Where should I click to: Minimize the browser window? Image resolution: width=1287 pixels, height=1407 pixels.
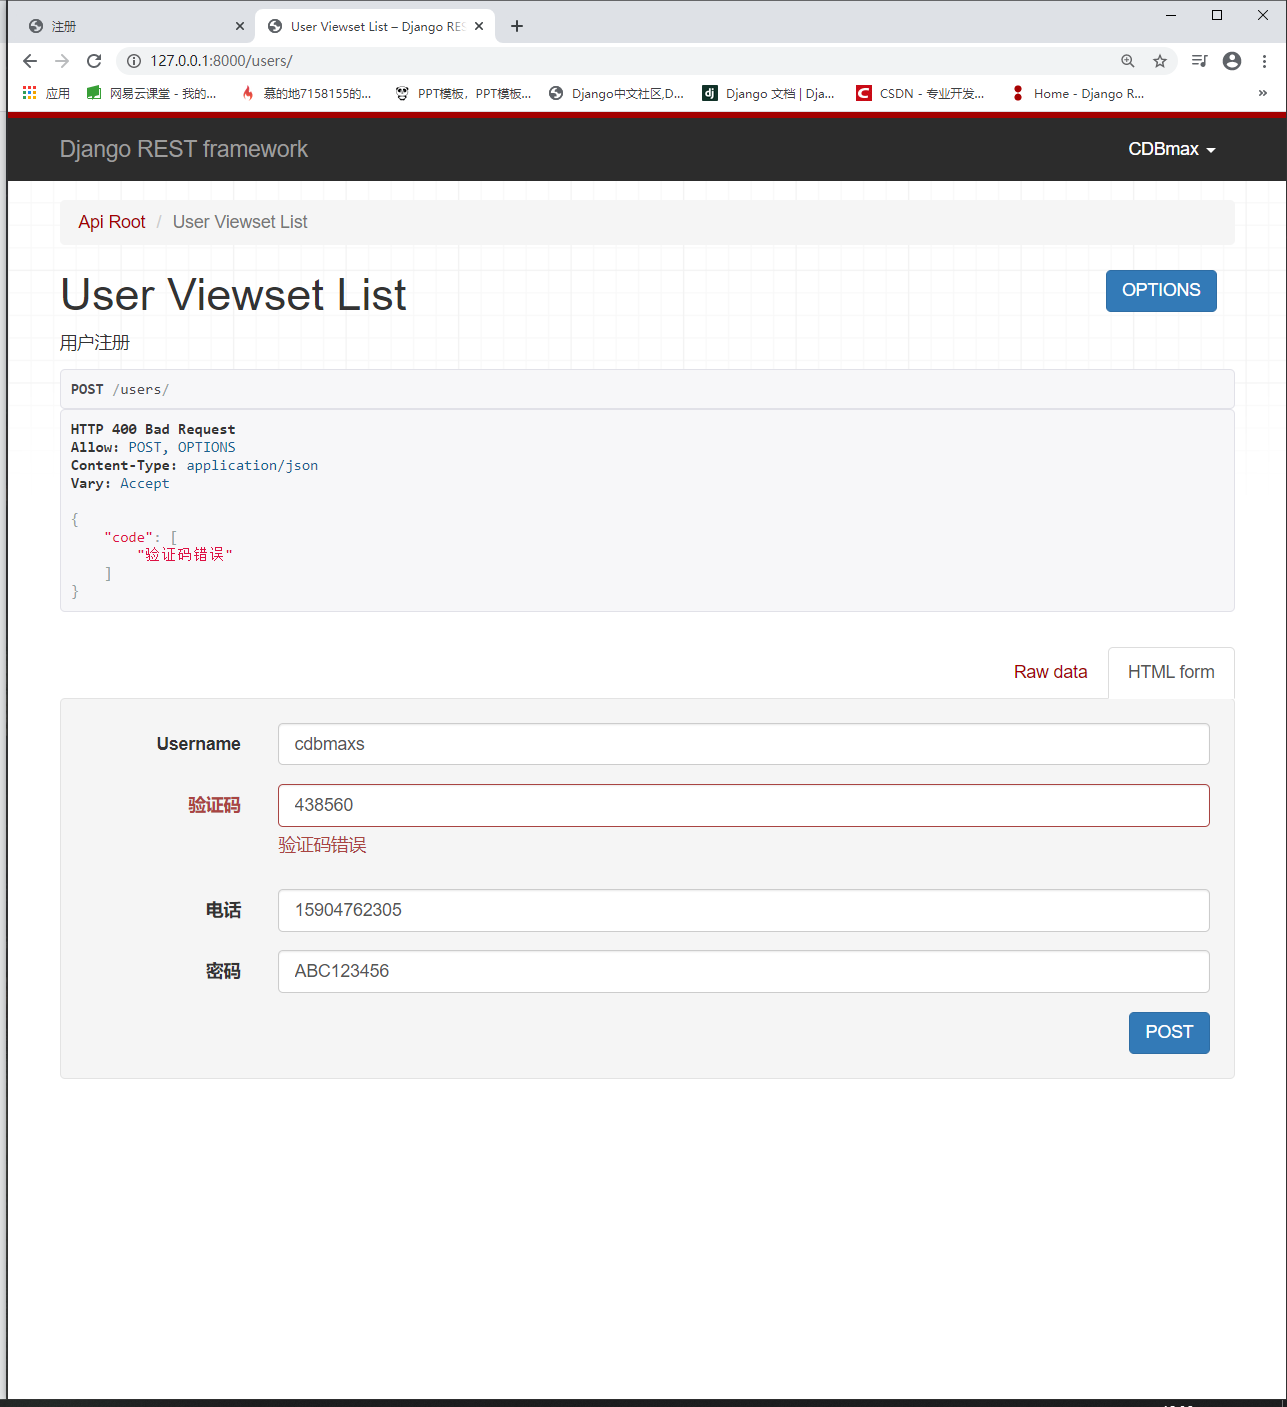pos(1171,15)
